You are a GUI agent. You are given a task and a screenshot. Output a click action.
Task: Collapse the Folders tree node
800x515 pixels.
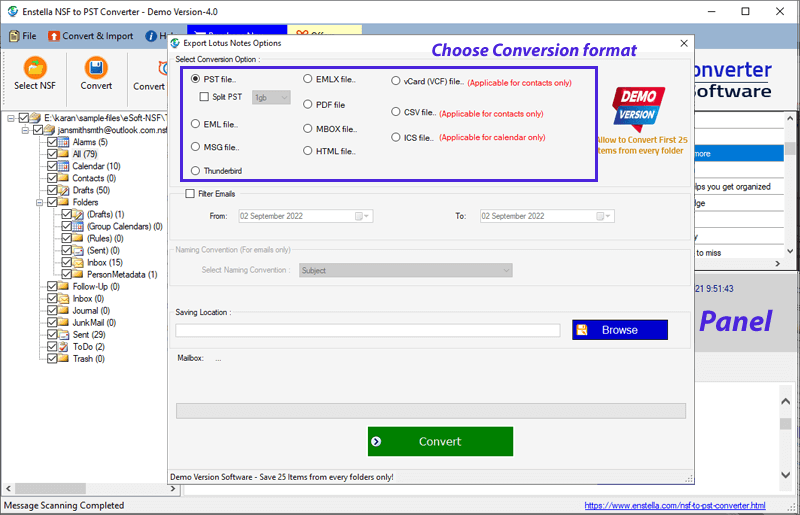[39, 203]
